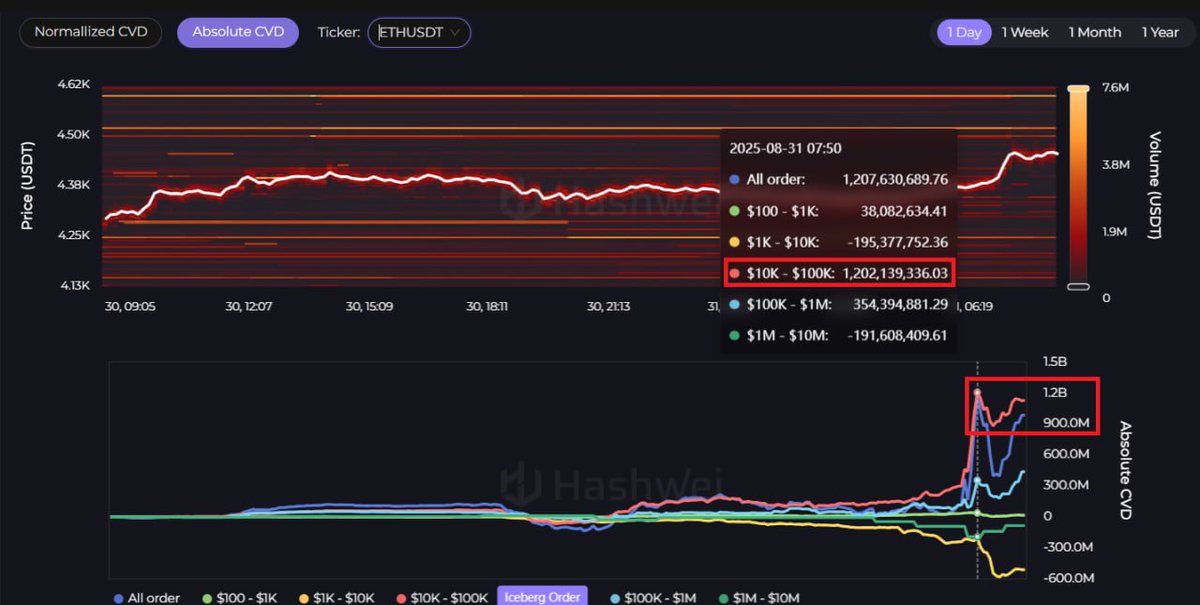Click the volume gradient slider handle
The width and height of the screenshot is (1200, 605).
[x=1078, y=288]
